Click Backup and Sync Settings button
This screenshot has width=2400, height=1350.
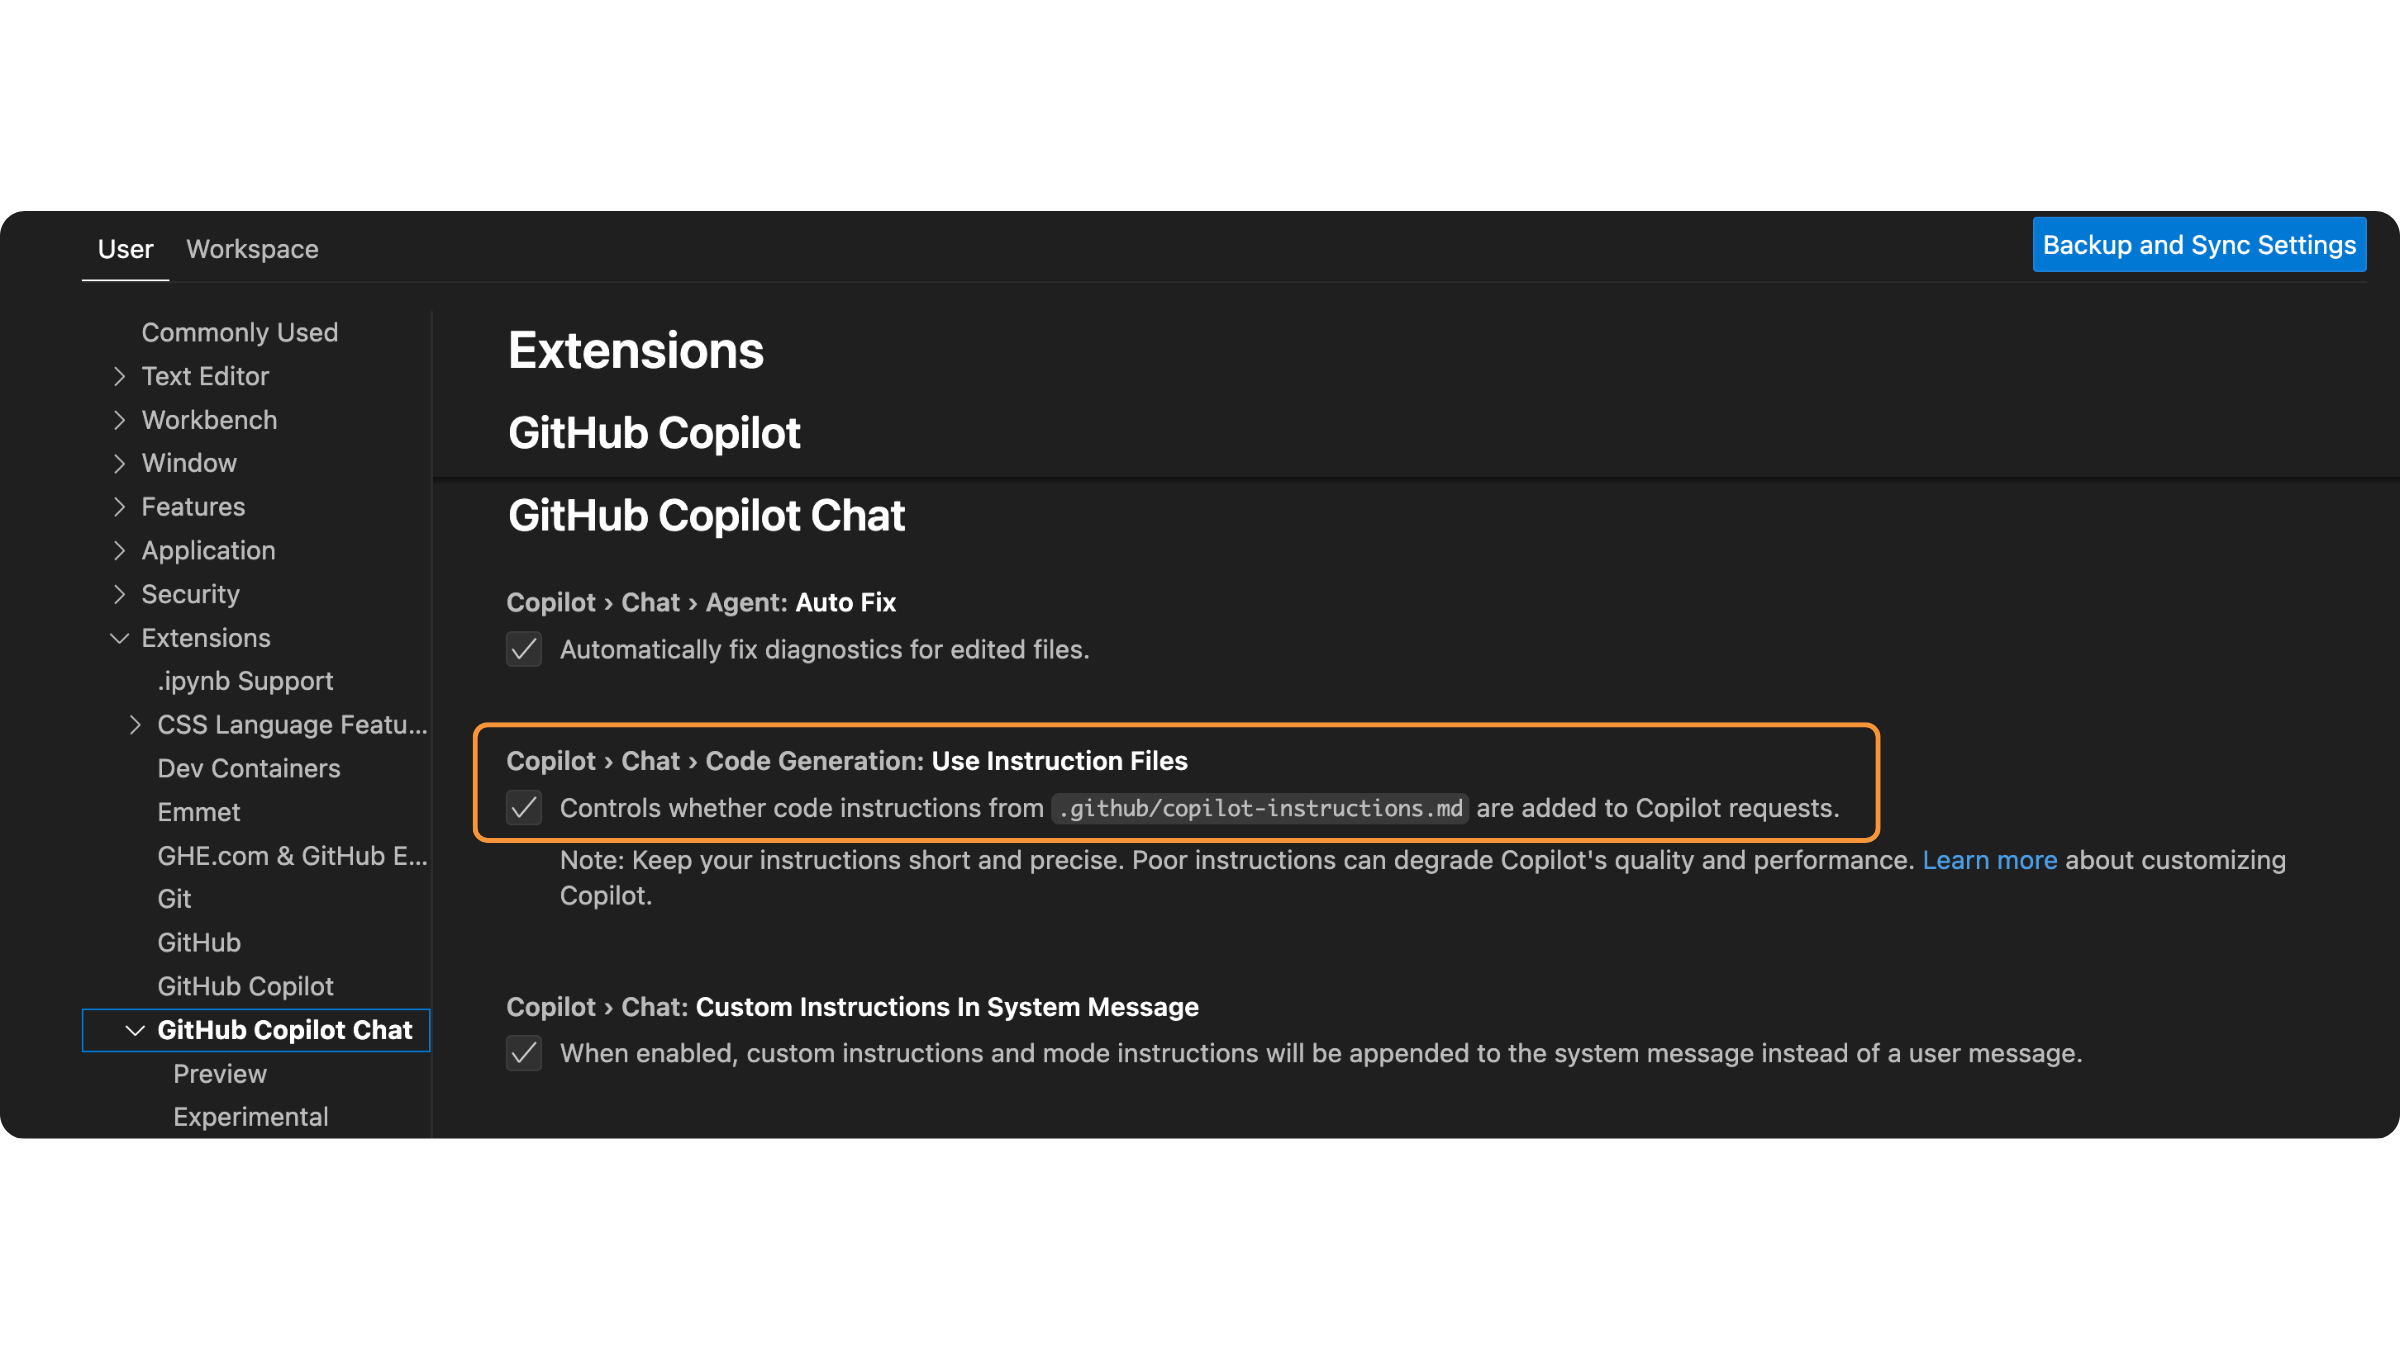pos(2199,245)
